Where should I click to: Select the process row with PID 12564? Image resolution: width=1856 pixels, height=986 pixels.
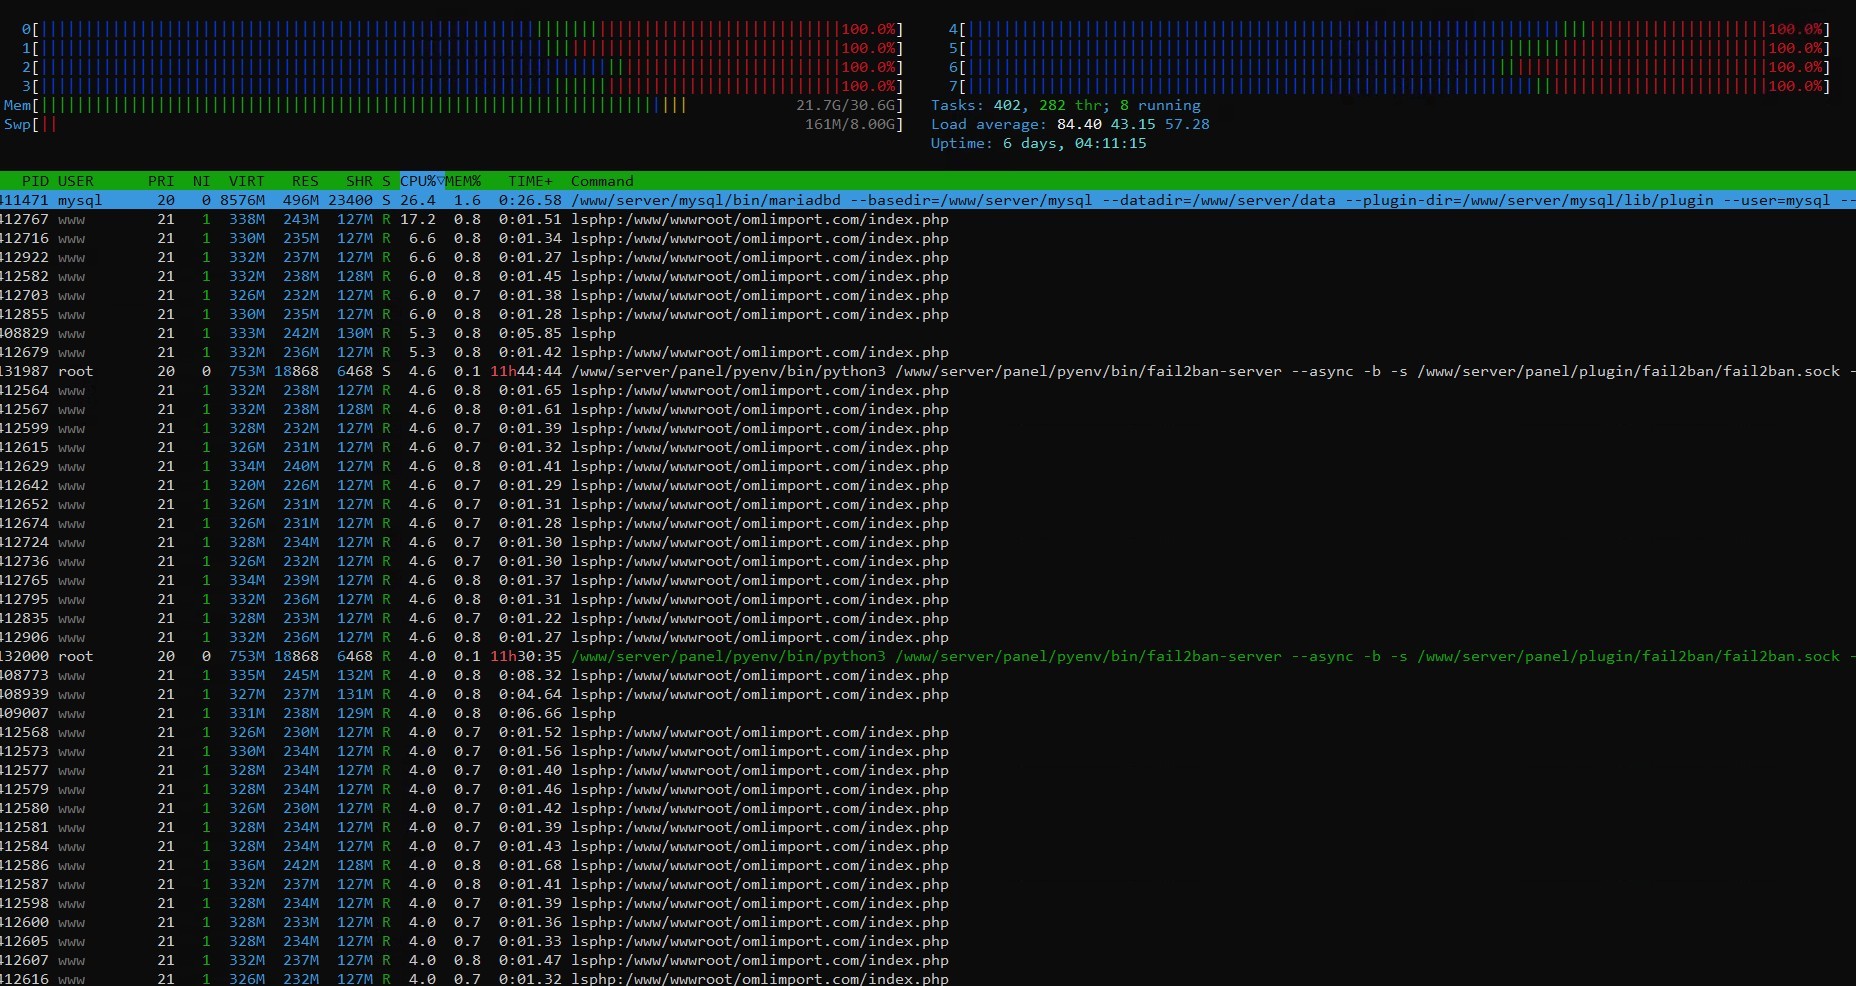pos(928,390)
